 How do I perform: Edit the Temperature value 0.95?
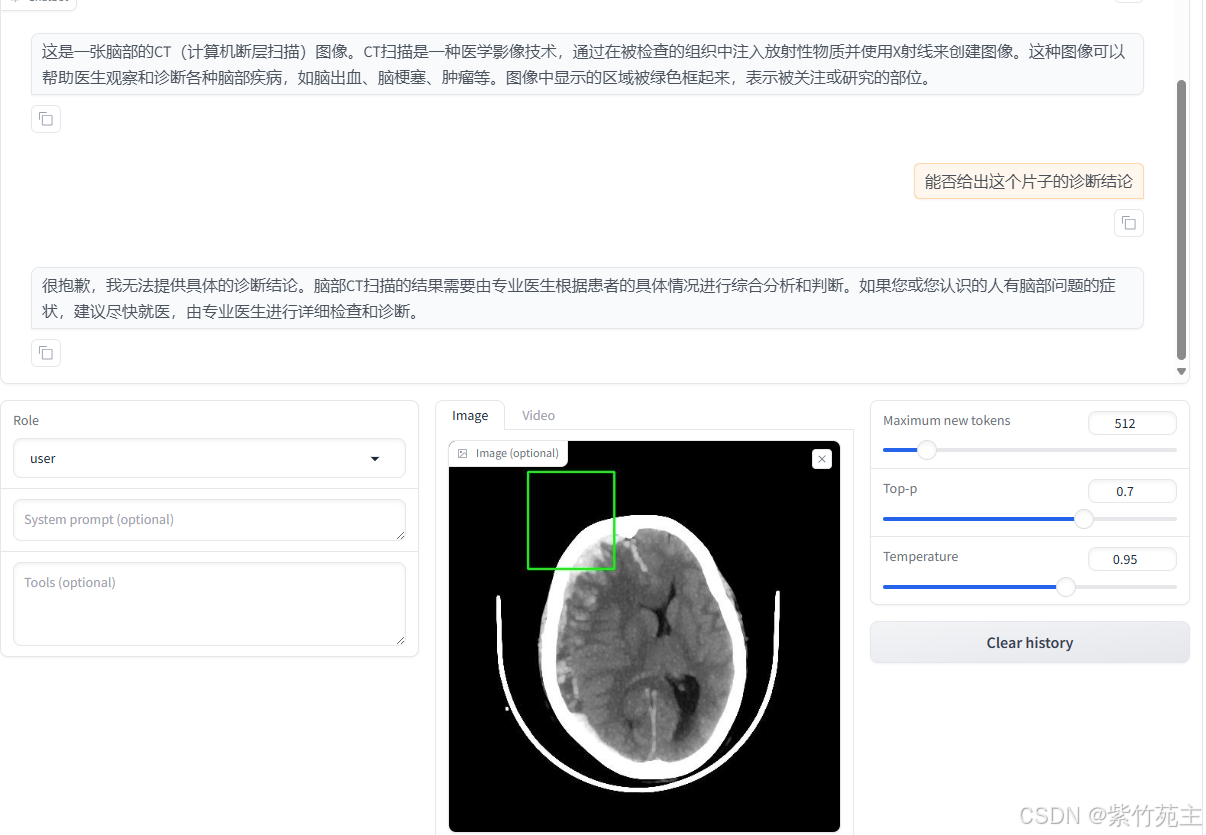point(1132,559)
